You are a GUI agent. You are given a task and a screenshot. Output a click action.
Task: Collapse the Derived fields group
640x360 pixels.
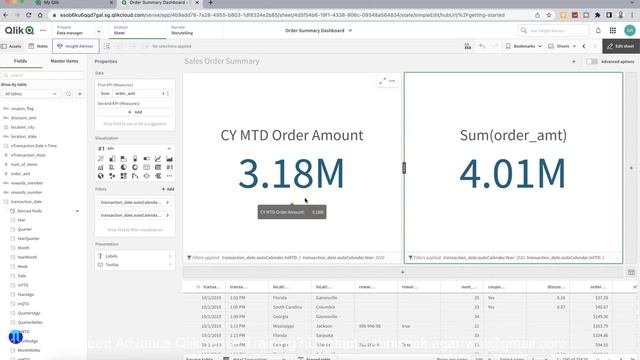point(77,211)
